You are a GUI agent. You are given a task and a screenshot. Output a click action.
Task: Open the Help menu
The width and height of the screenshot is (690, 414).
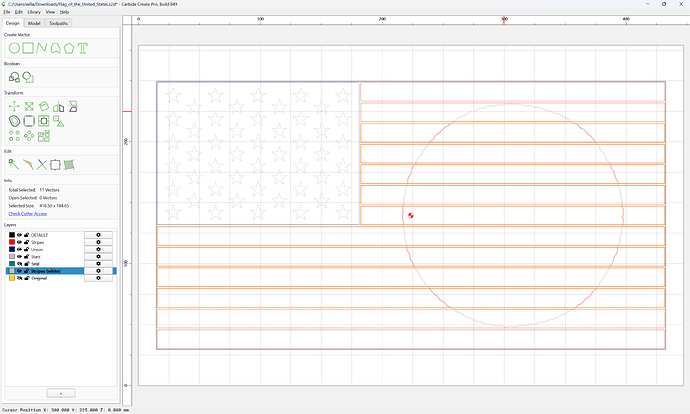(x=64, y=12)
